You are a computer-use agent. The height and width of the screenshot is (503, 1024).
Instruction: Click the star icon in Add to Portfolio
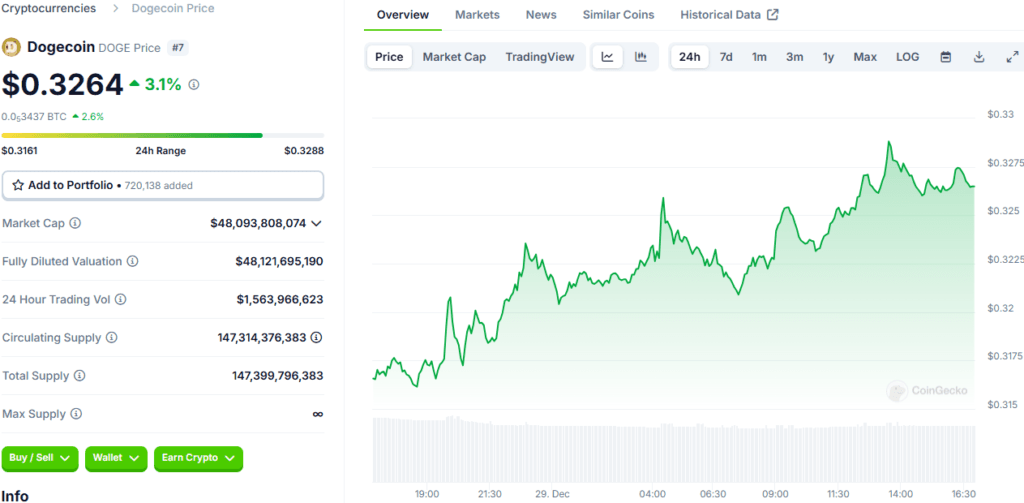coord(18,186)
